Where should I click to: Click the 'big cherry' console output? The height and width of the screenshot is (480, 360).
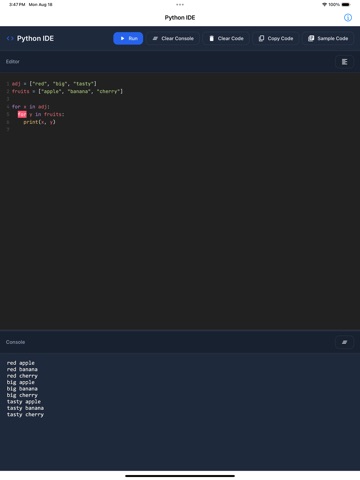(22, 395)
